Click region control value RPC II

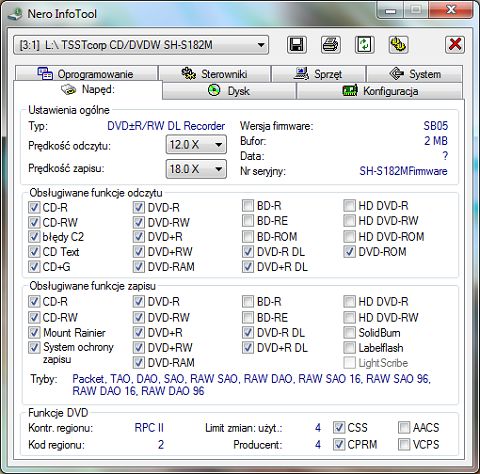click(x=149, y=428)
